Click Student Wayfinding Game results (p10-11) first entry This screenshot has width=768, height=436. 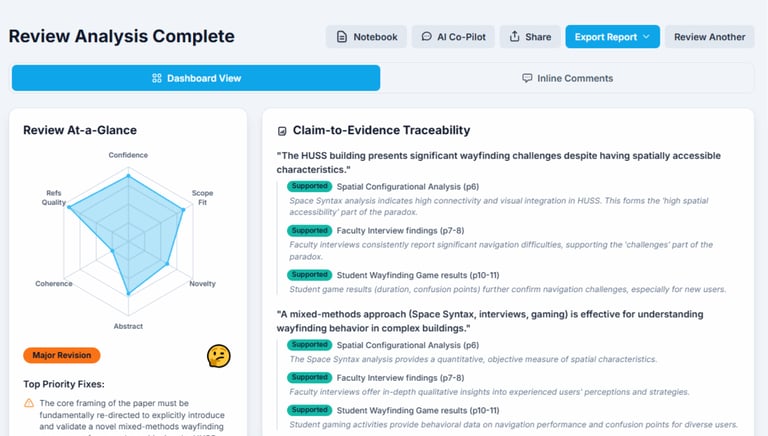(x=420, y=275)
